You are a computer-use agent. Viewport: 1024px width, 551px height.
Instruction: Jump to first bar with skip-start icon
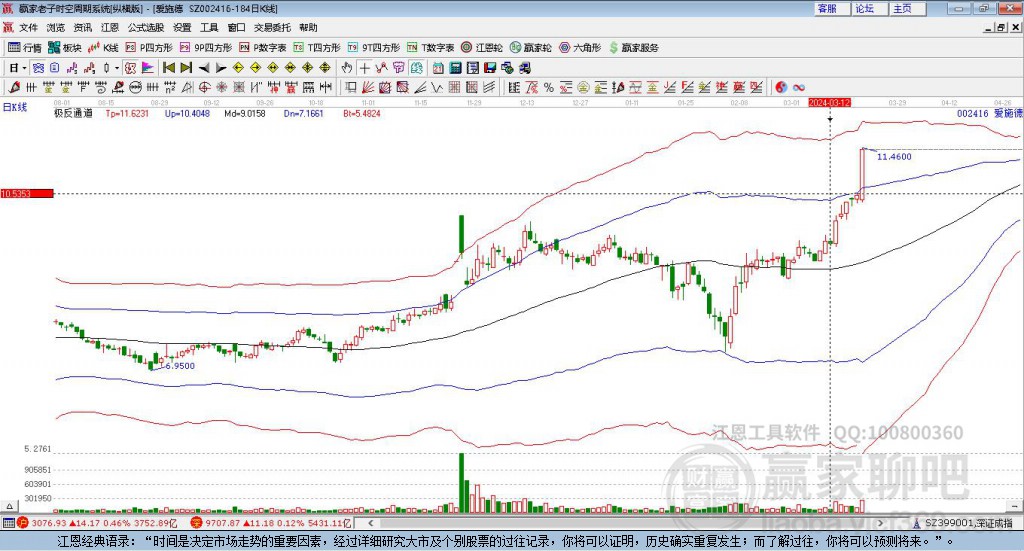tap(169, 68)
